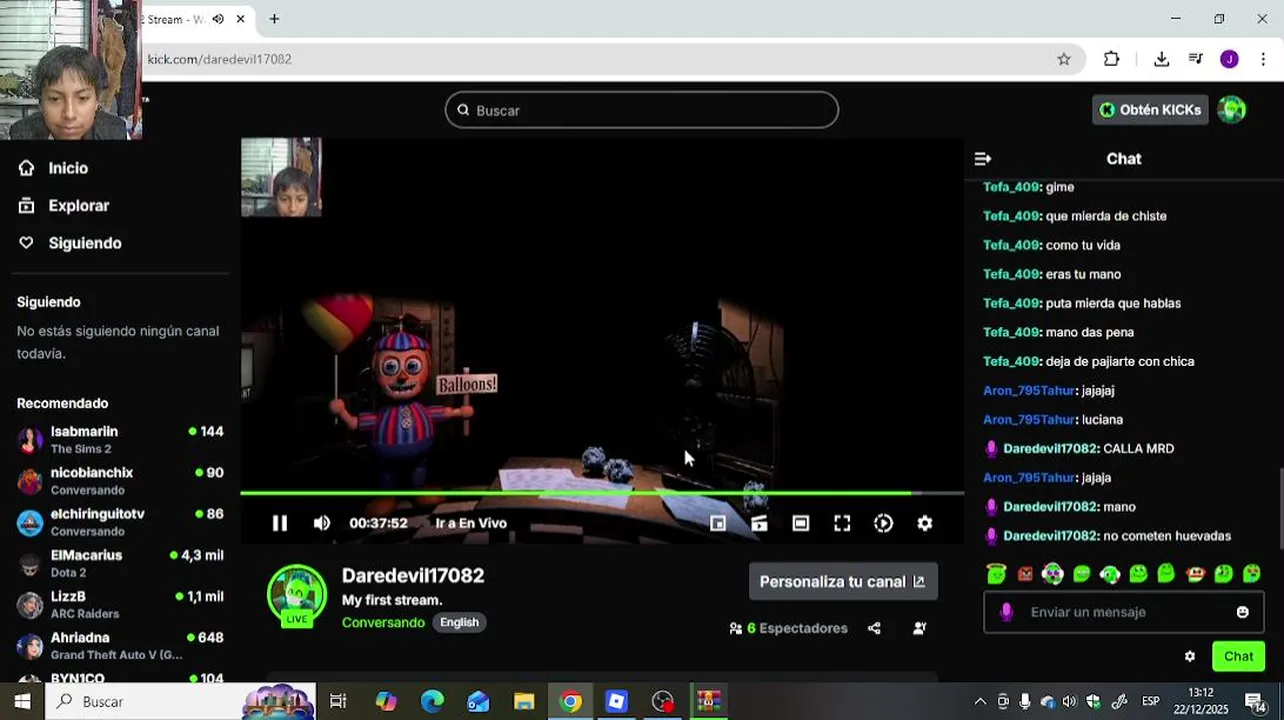Screen dimensions: 1284x720
Task: Open Microsoft Edge from taskbar
Action: coord(432,702)
